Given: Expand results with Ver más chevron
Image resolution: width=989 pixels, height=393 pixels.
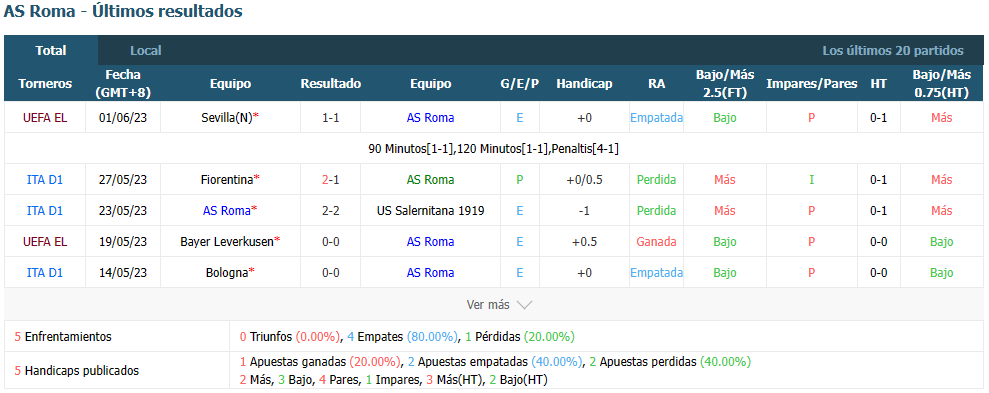Looking at the screenshot, I should (x=524, y=305).
